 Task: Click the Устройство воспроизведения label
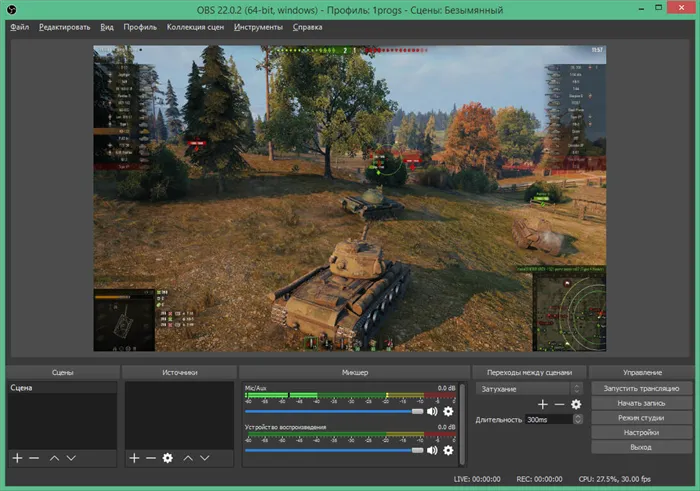click(x=285, y=427)
